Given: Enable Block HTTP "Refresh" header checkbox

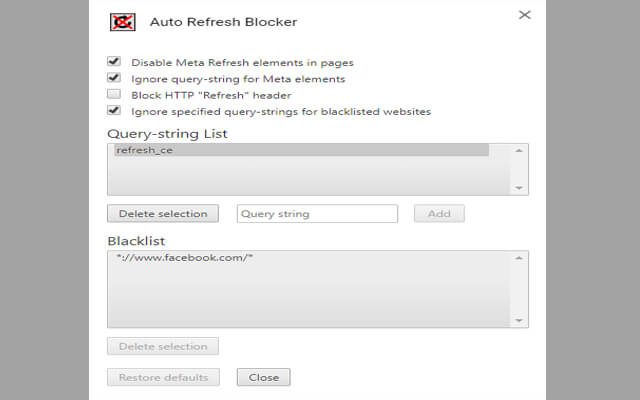Looking at the screenshot, I should click(x=114, y=94).
